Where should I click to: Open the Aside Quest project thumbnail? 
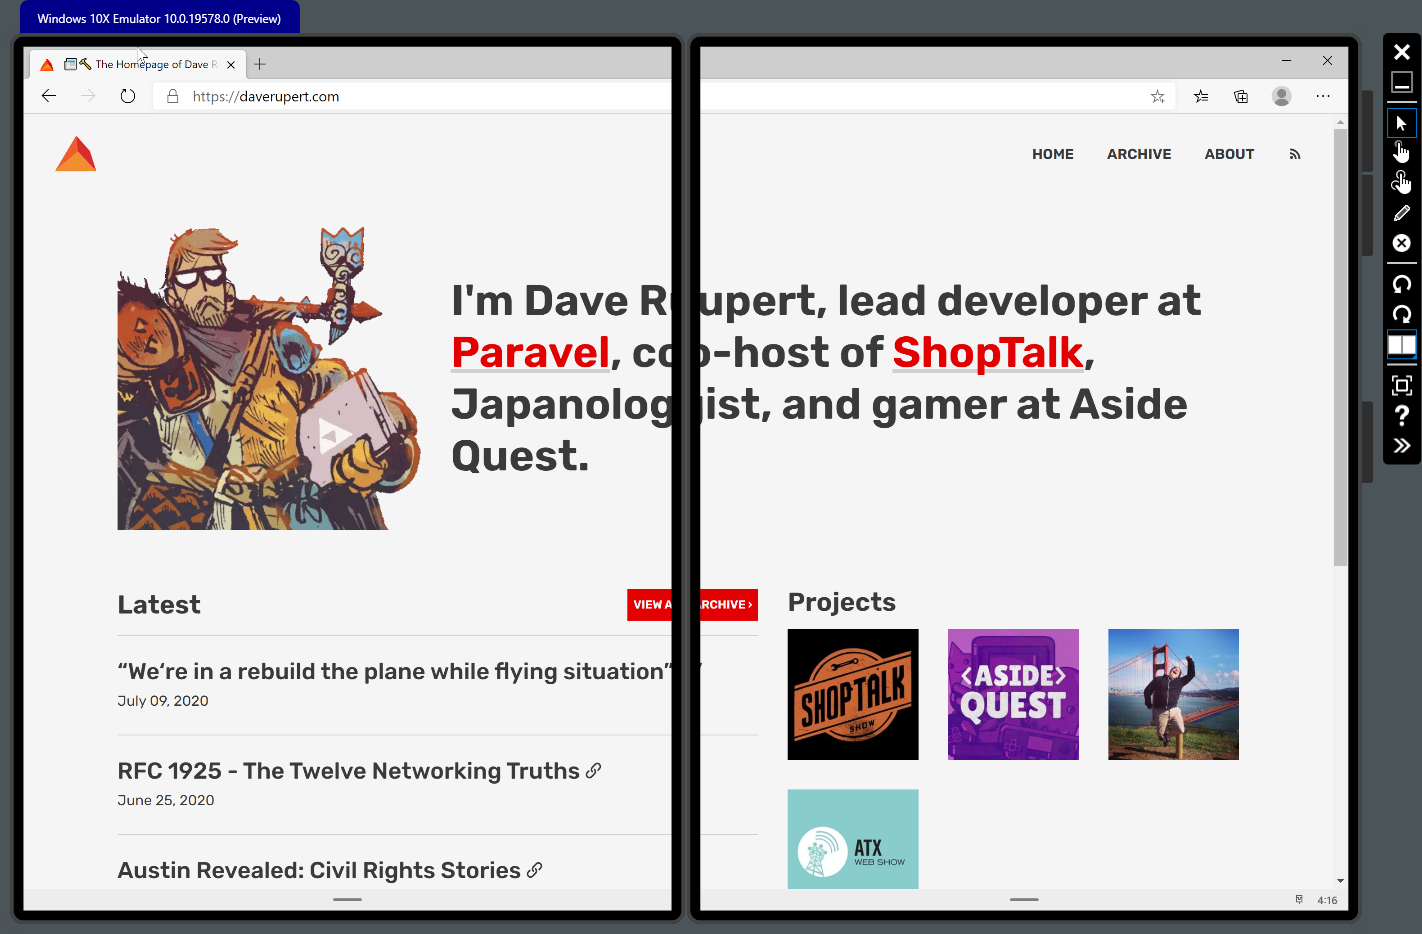click(1013, 694)
